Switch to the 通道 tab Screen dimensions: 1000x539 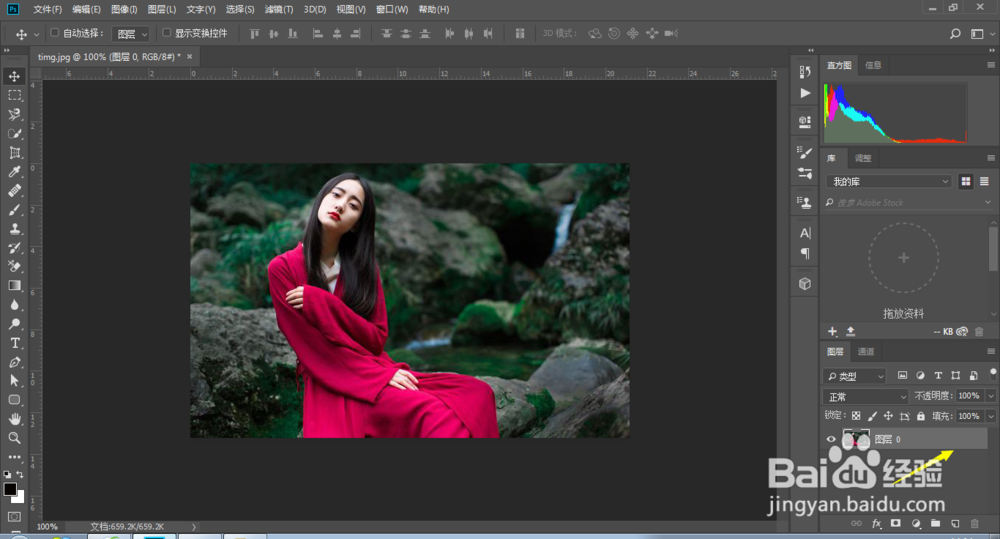tap(866, 351)
